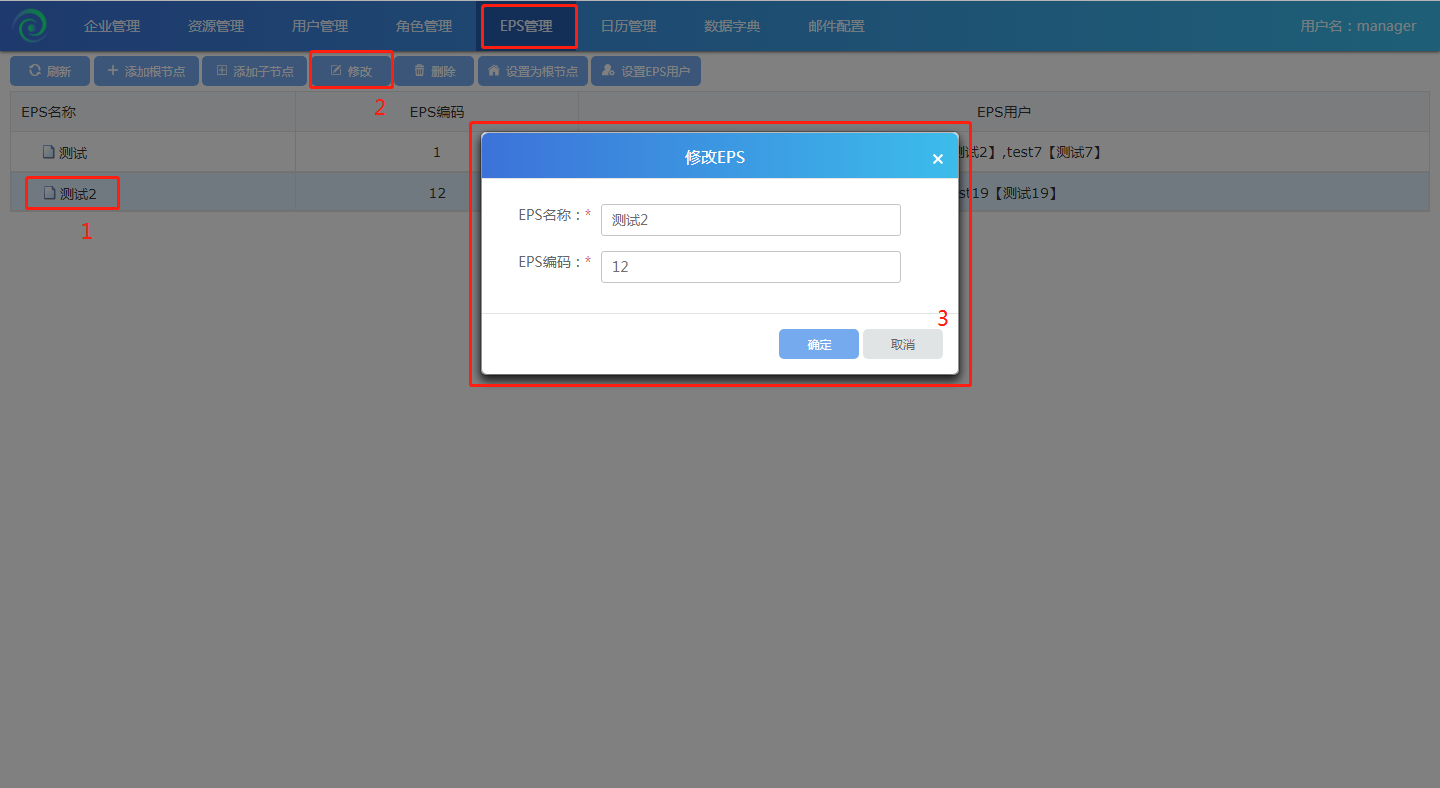Screen dimensions: 1440x788
Task: Open the 资源管理 menu
Action: click(216, 26)
